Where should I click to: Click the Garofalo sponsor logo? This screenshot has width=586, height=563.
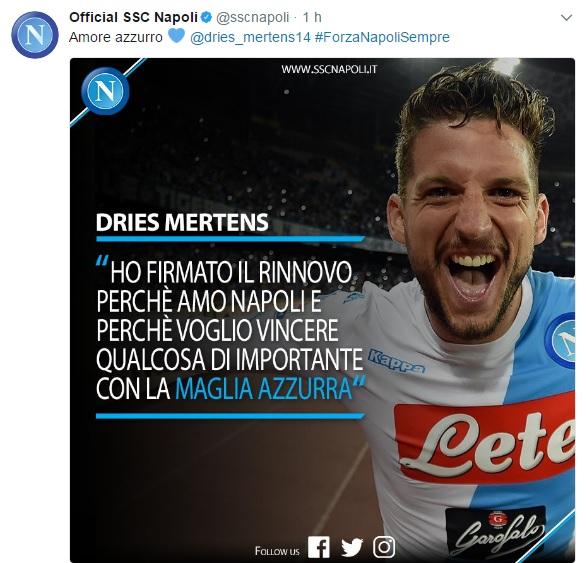(x=496, y=532)
